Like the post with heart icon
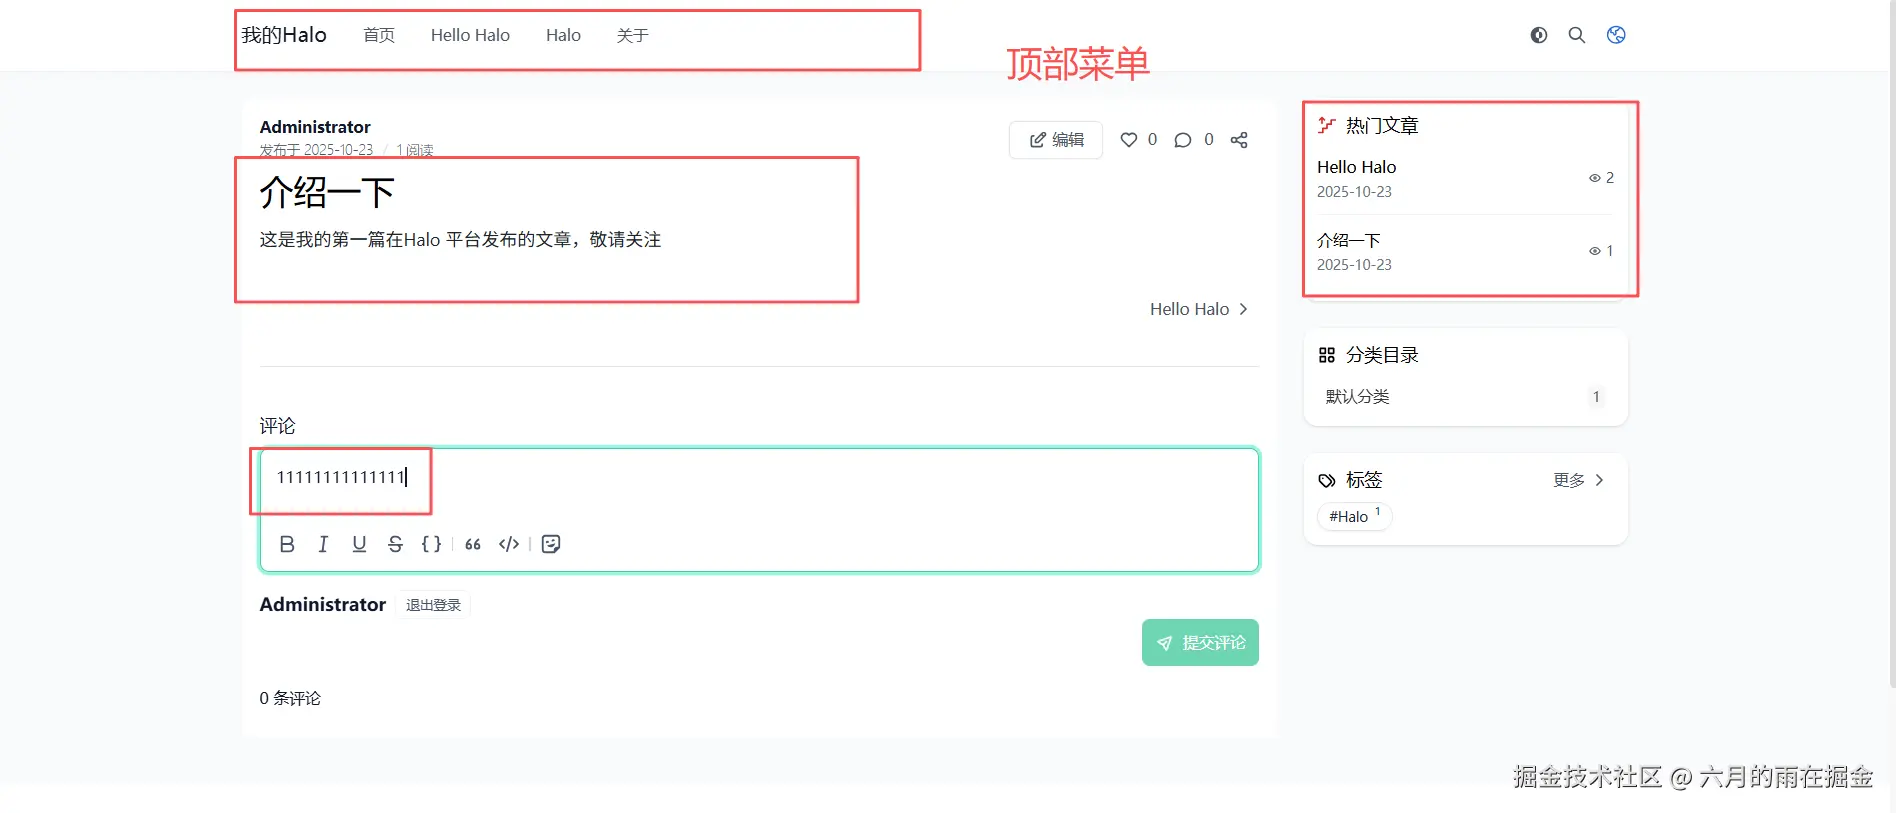 (x=1129, y=140)
